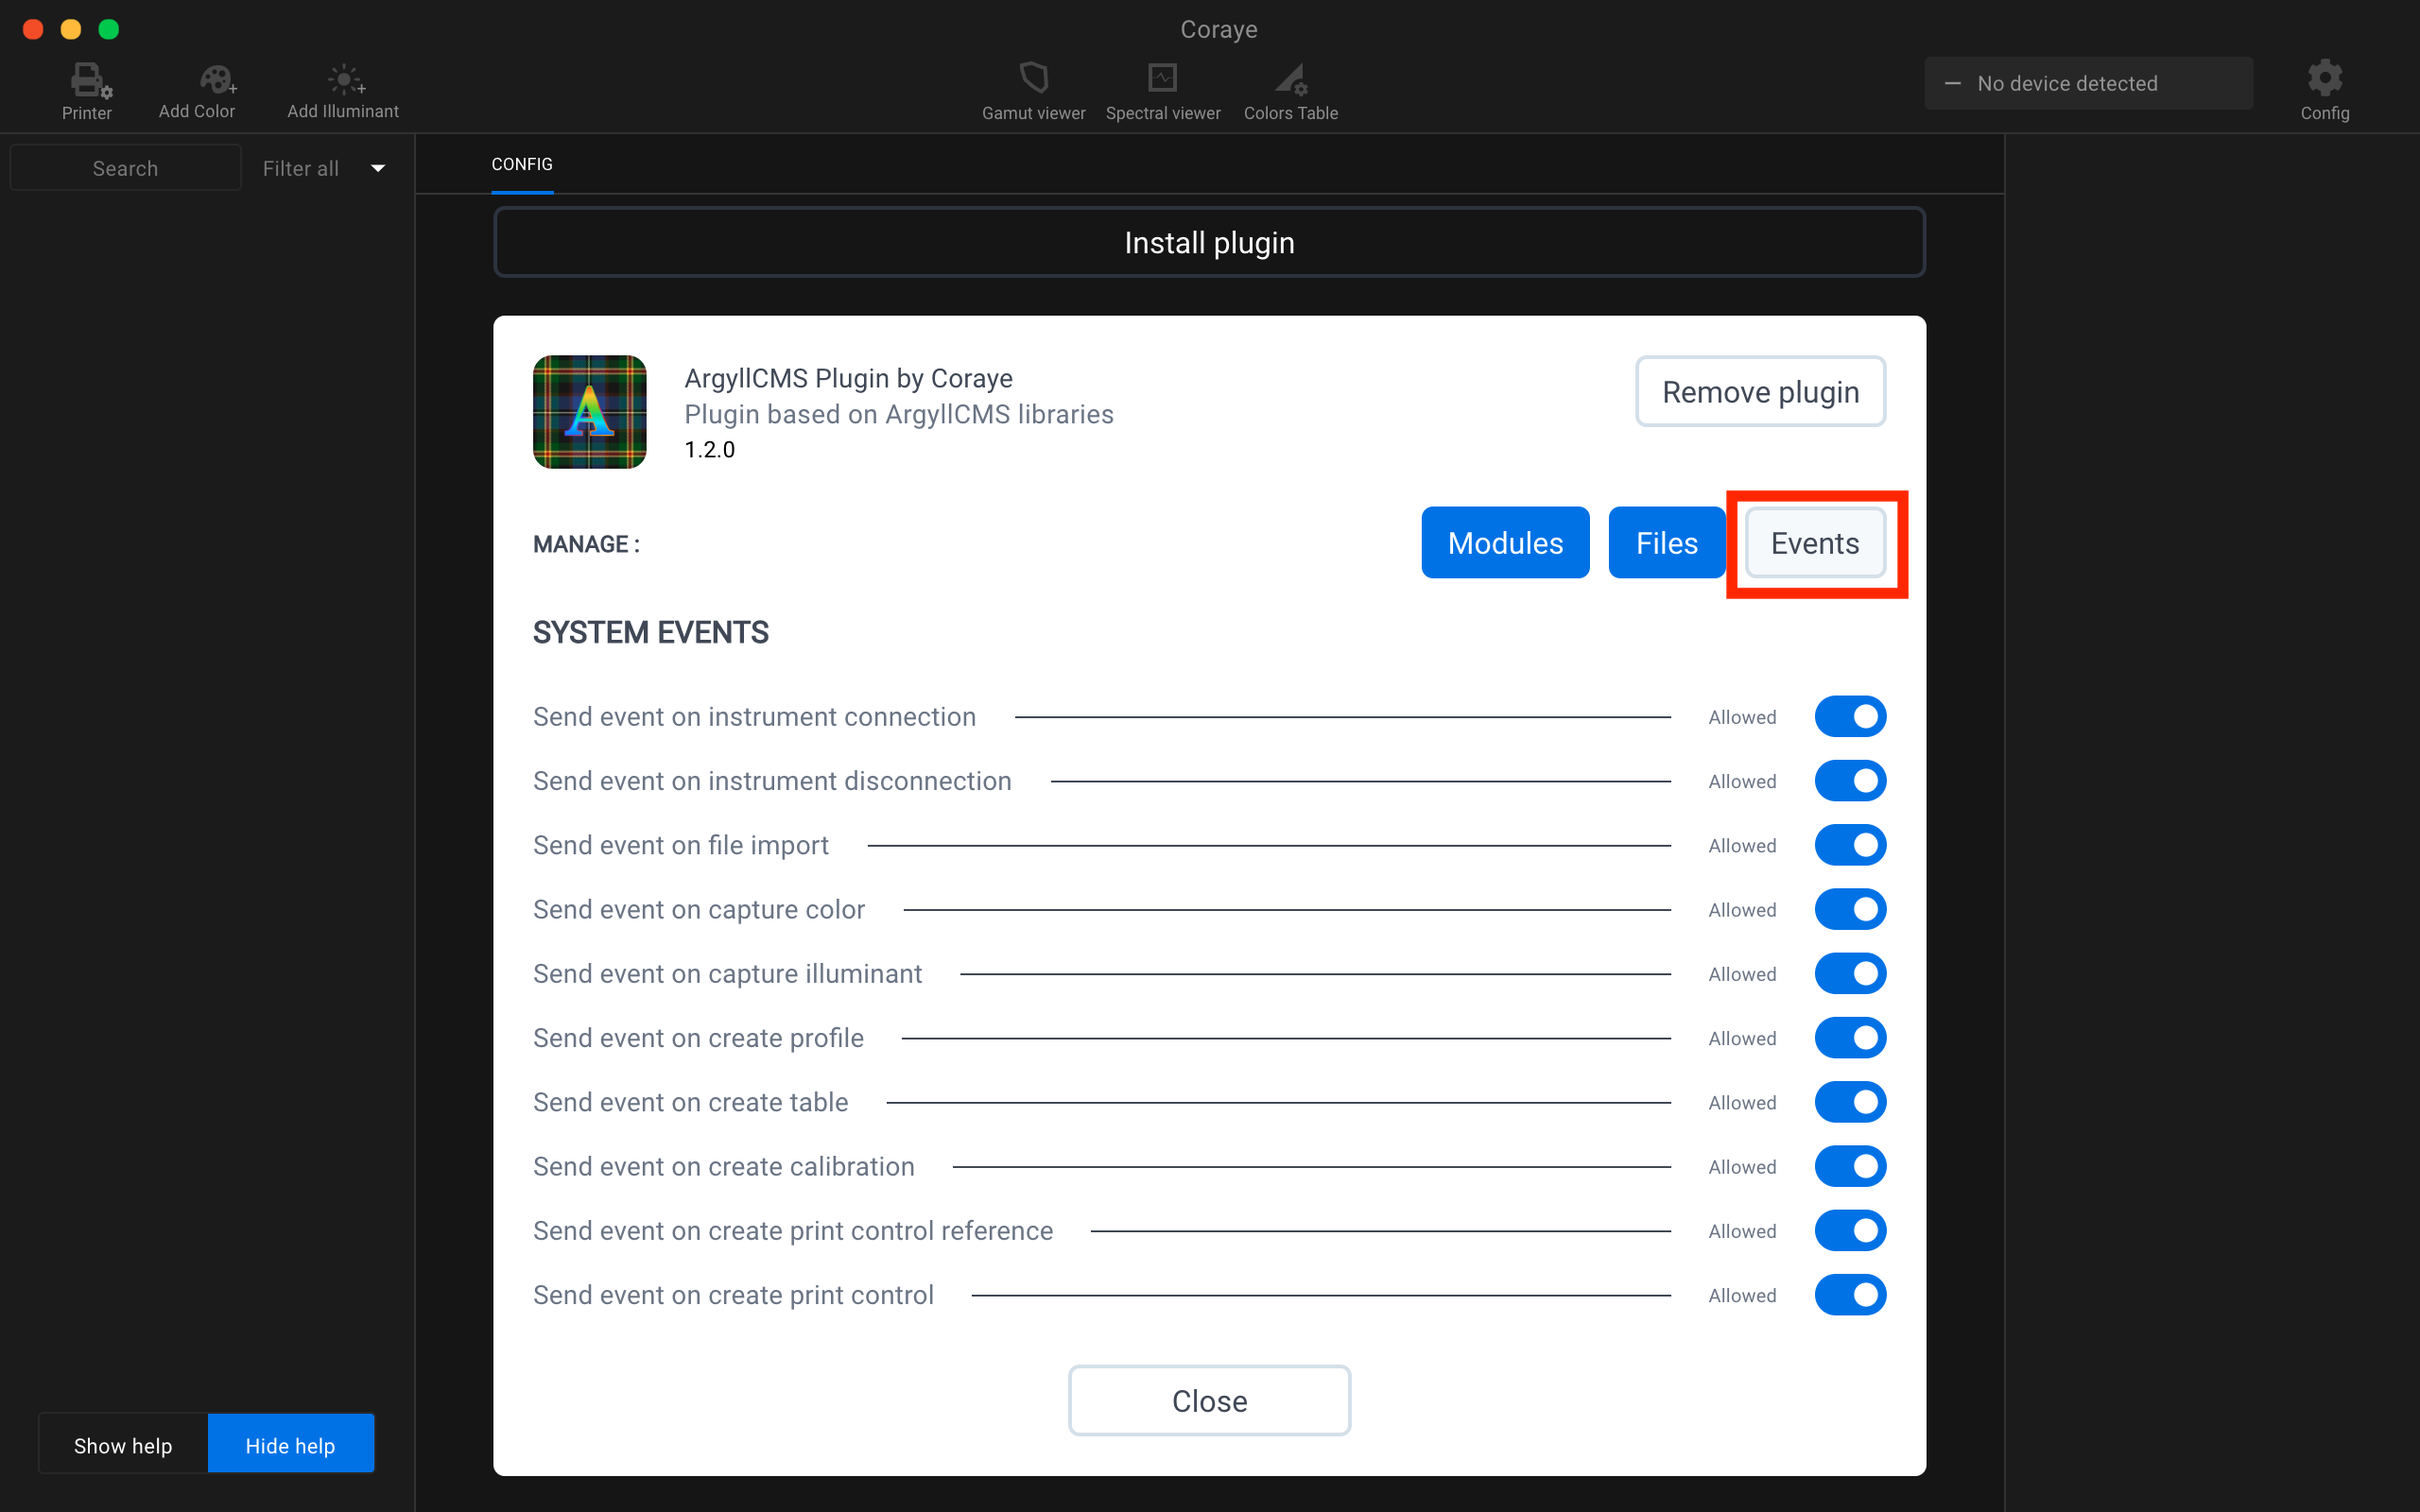Click the macOS green fullscreen button
Screen dimensions: 2420x1512
click(109, 29)
